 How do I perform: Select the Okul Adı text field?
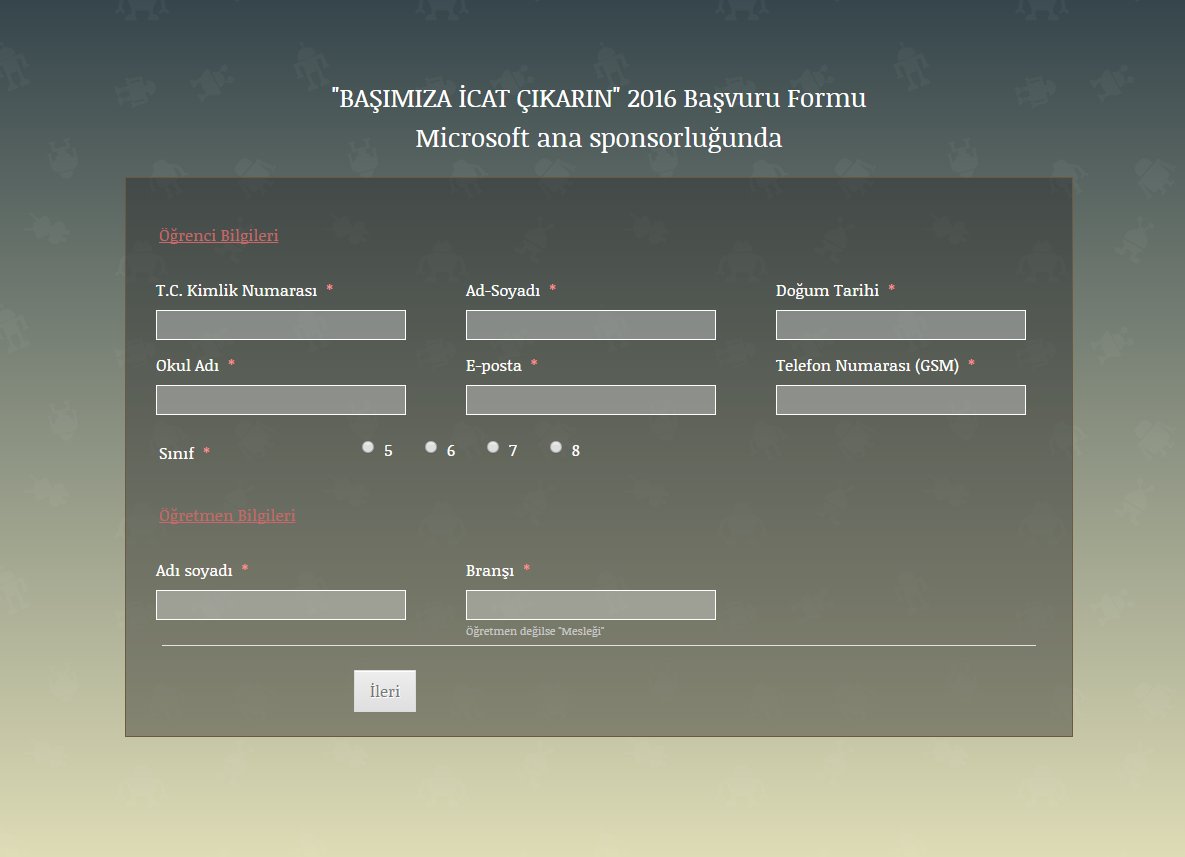coord(280,400)
